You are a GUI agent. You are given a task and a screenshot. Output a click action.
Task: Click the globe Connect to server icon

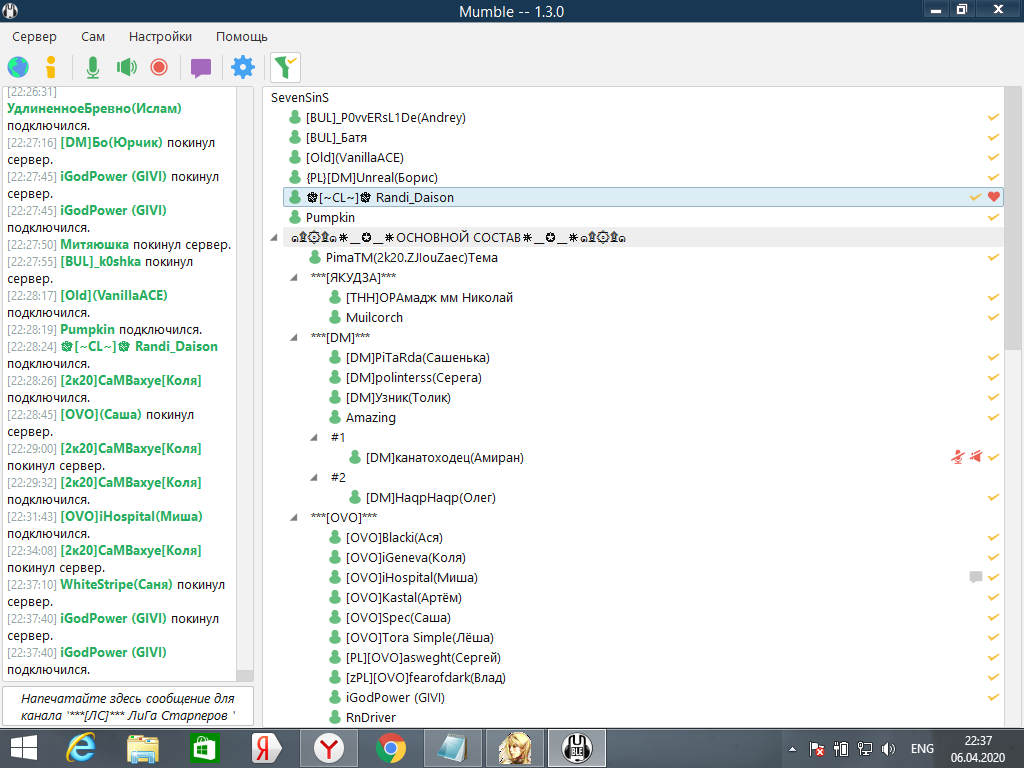tap(18, 67)
